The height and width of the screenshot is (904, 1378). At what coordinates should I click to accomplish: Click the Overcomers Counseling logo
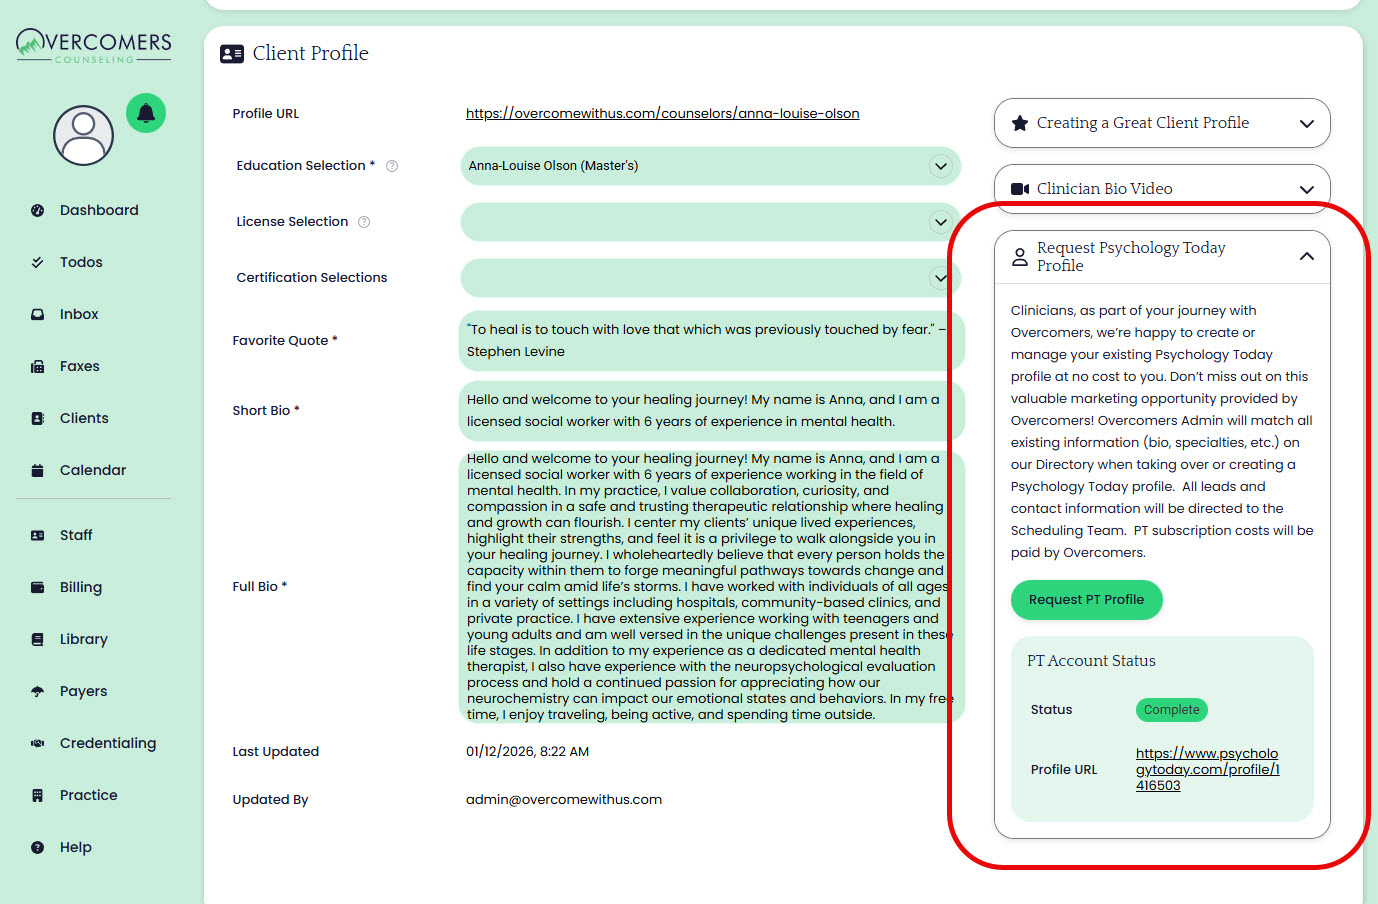tap(94, 46)
